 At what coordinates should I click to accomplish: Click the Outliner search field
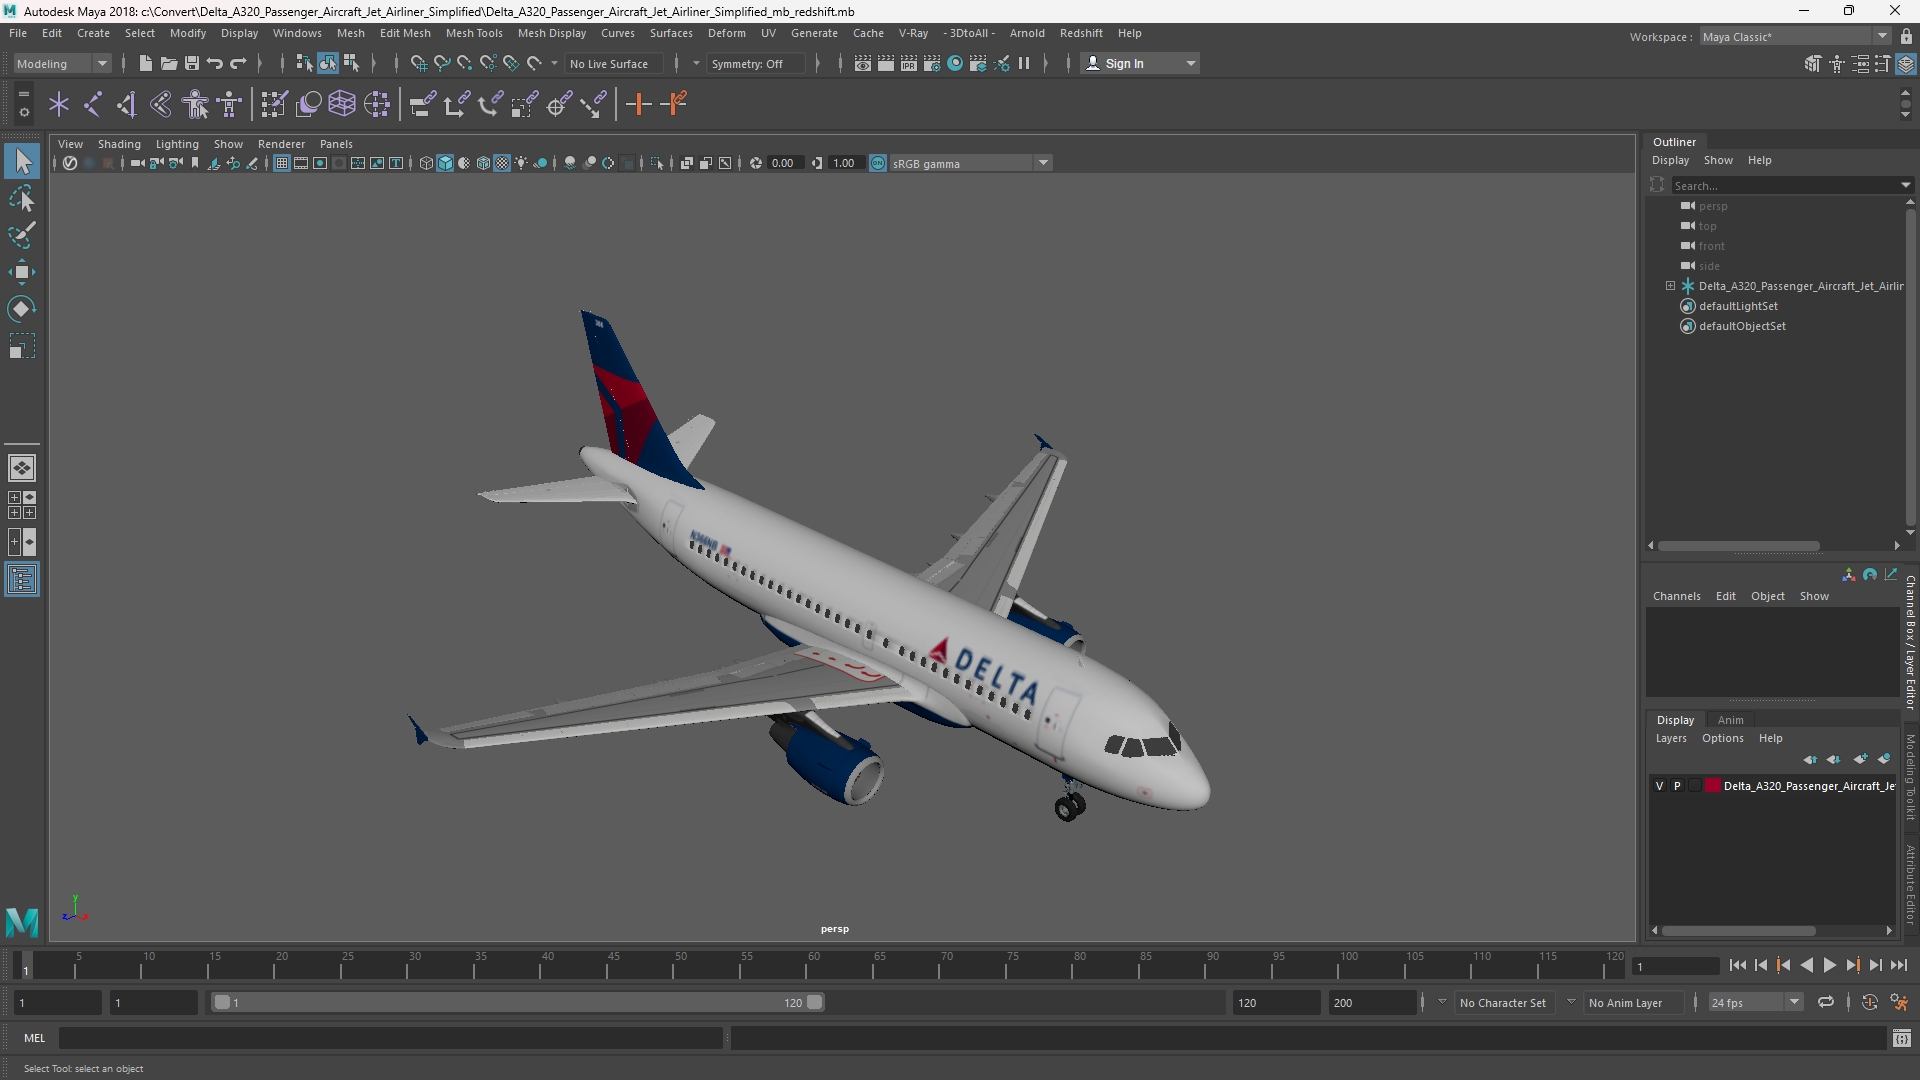1786,185
